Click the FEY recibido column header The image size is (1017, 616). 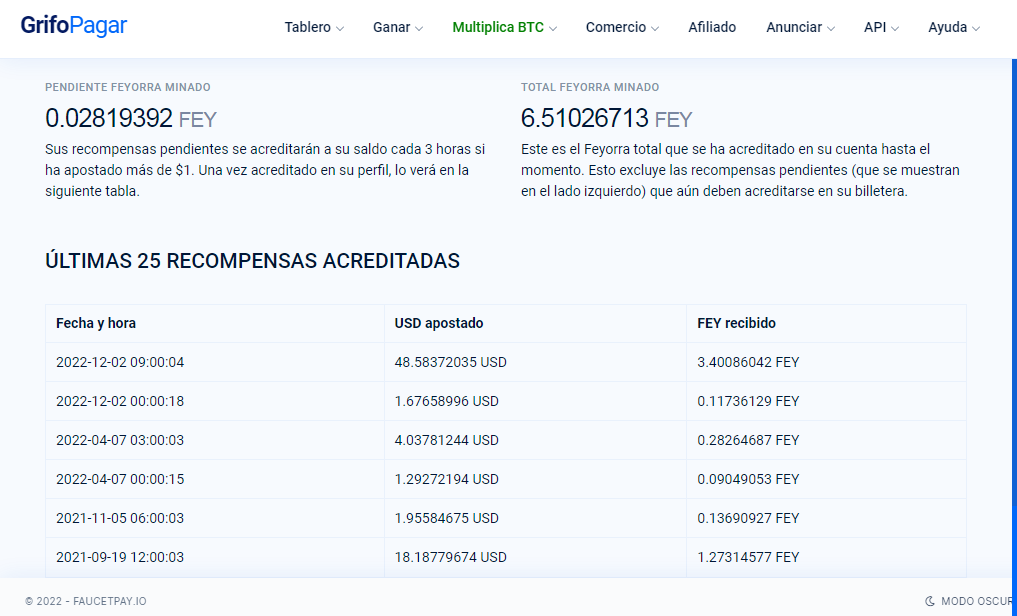tap(736, 323)
